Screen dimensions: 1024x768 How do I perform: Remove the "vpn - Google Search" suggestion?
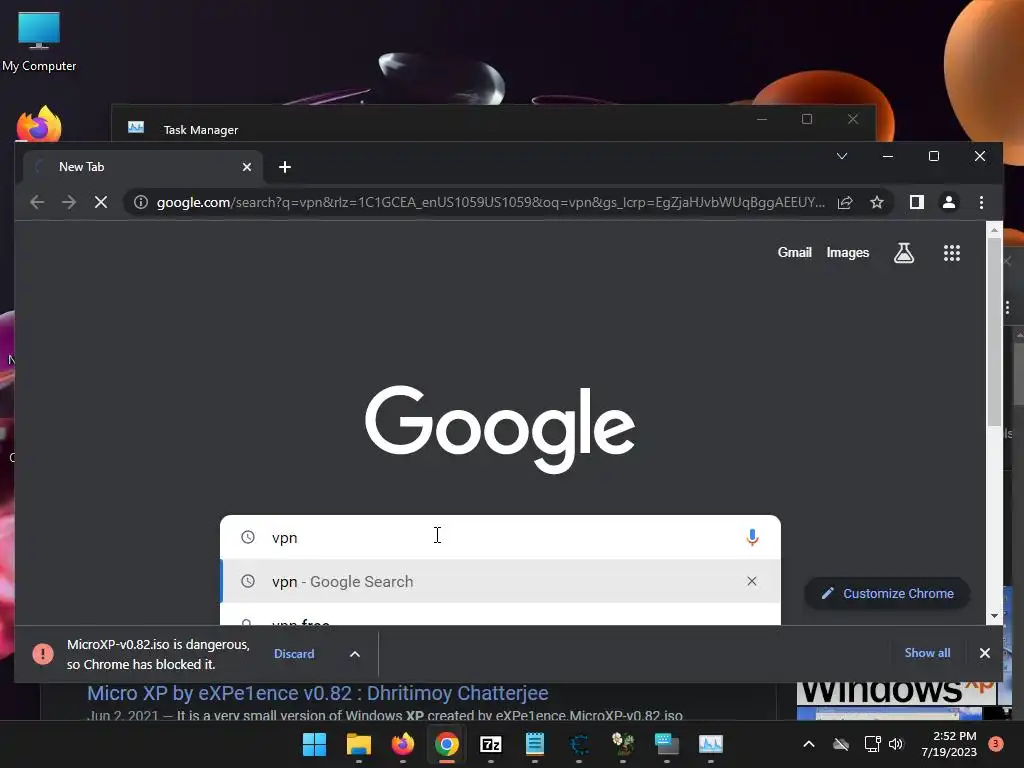pos(752,581)
